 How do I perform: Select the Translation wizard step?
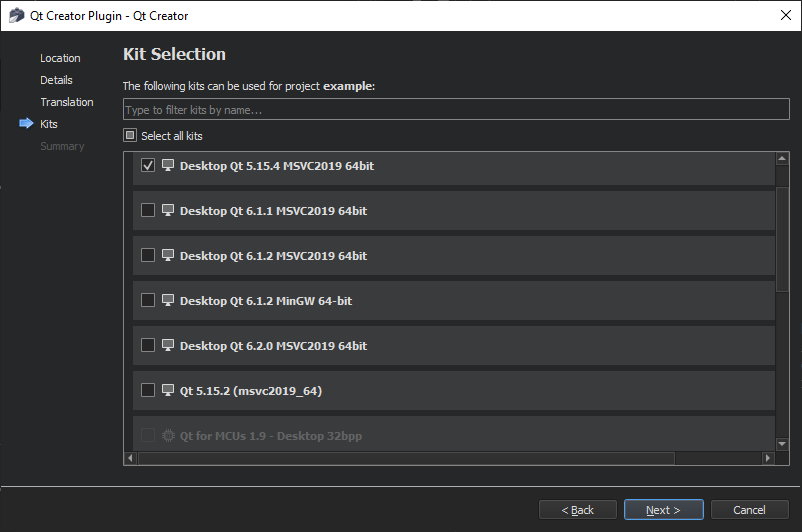click(67, 102)
